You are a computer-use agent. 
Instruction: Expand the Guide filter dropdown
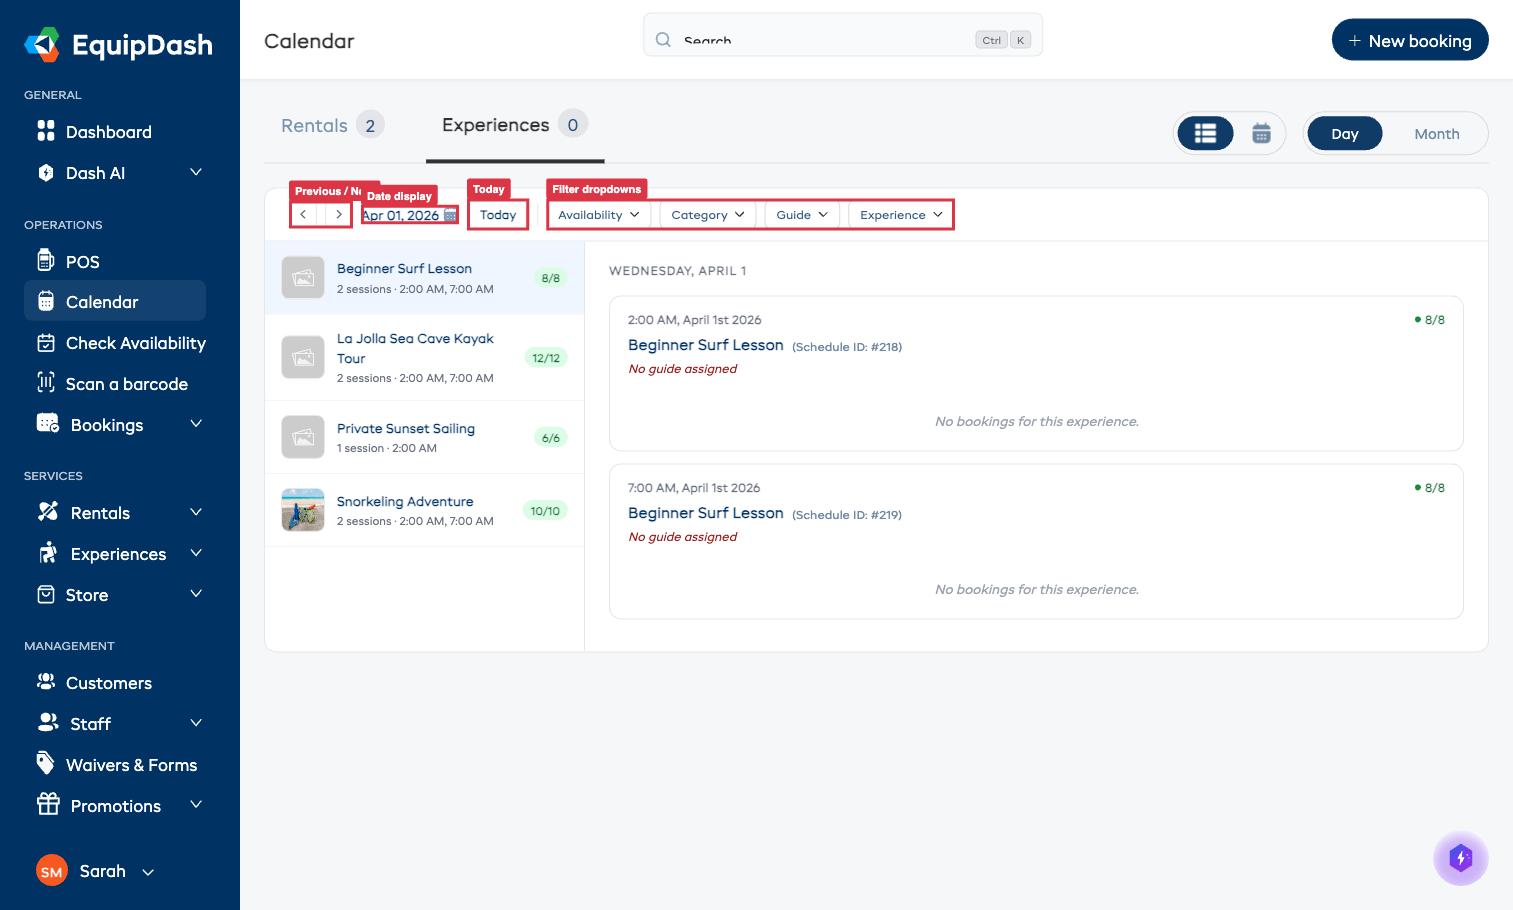click(801, 214)
